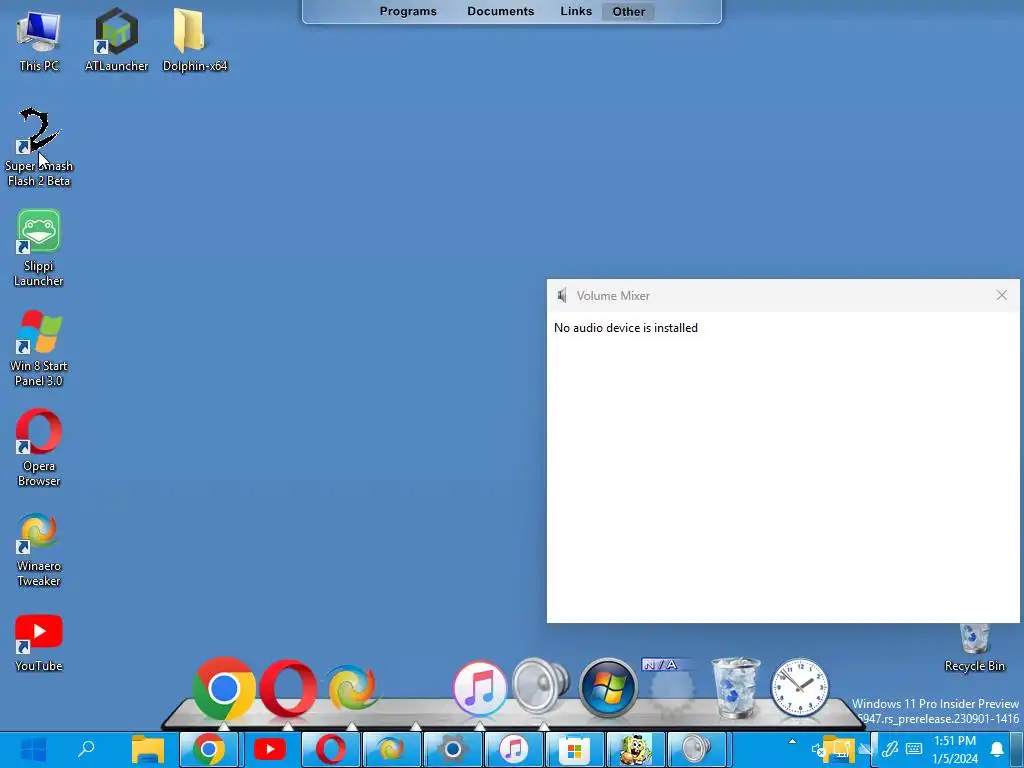Select Win 8 Start Panel 3.0 shortcut
Image resolution: width=1024 pixels, height=768 pixels.
tap(39, 348)
